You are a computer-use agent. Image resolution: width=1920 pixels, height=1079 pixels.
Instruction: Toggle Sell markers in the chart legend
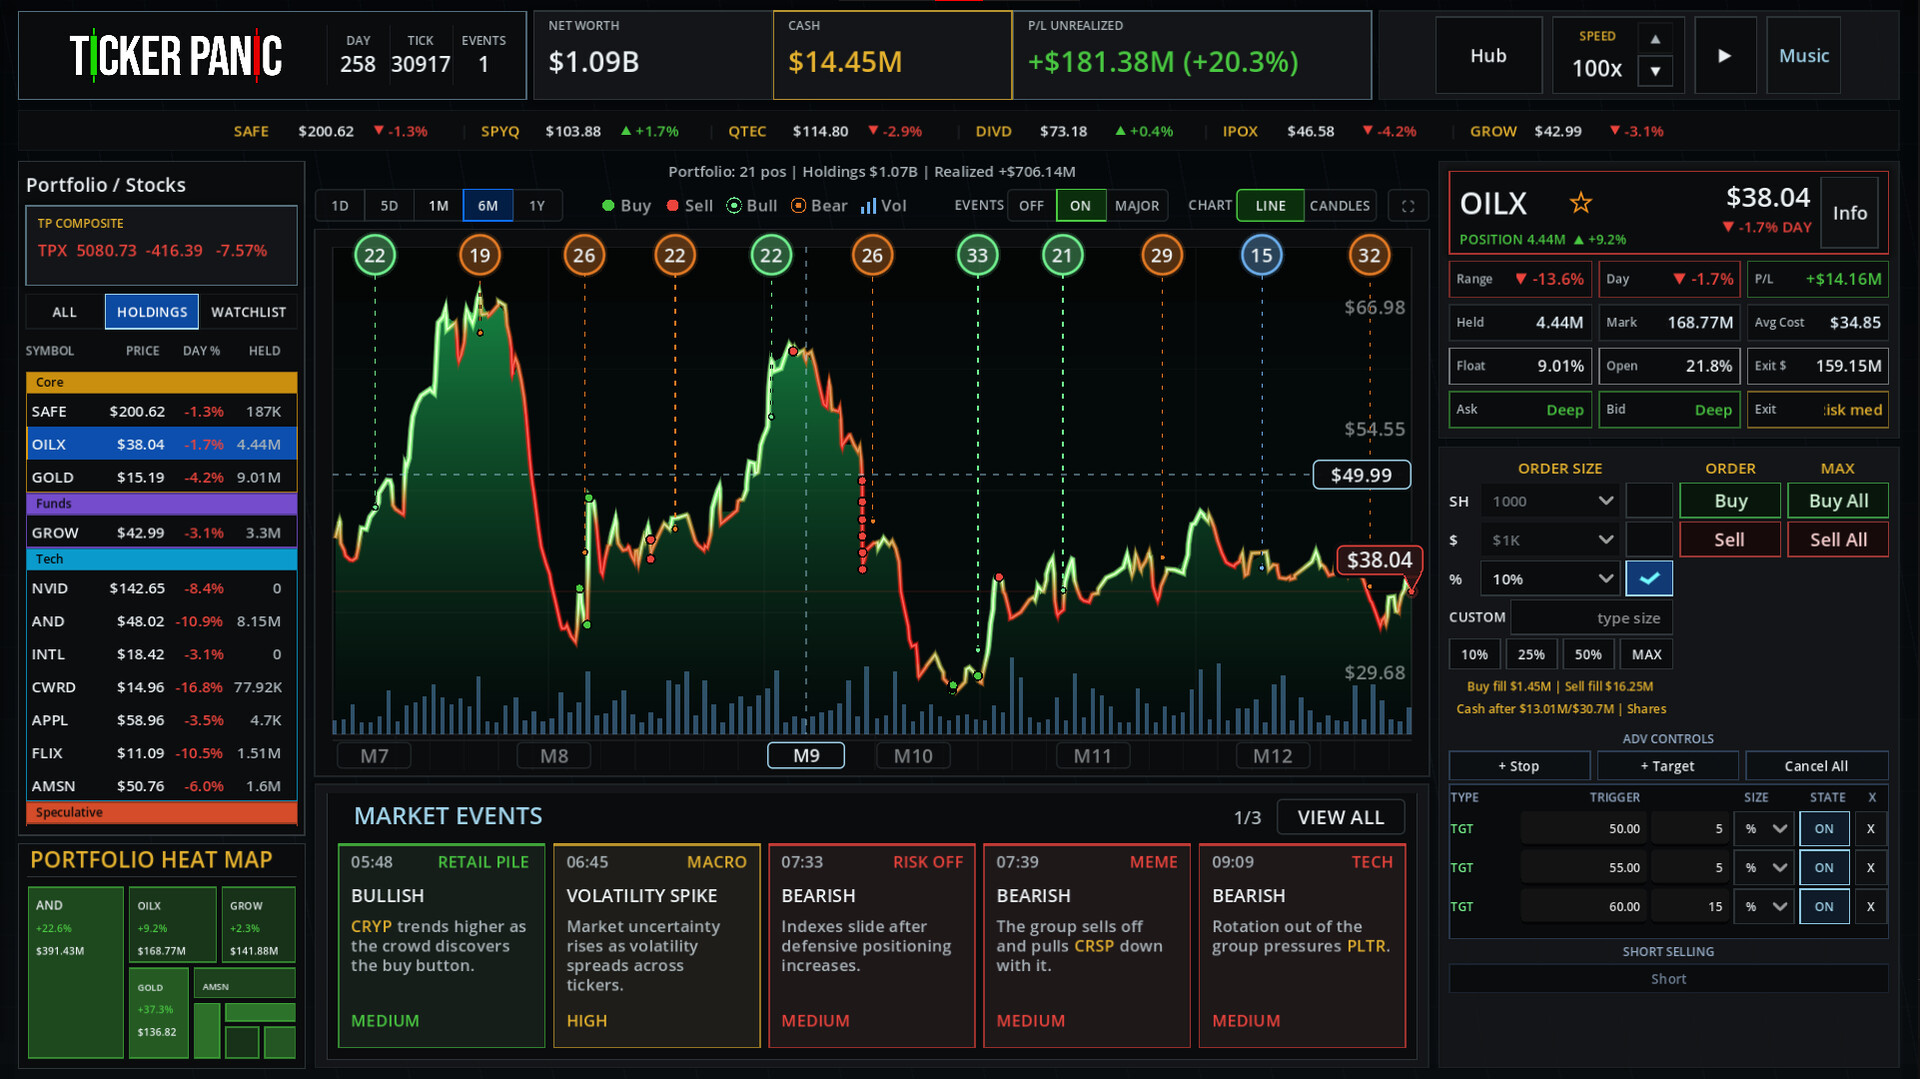pos(690,206)
